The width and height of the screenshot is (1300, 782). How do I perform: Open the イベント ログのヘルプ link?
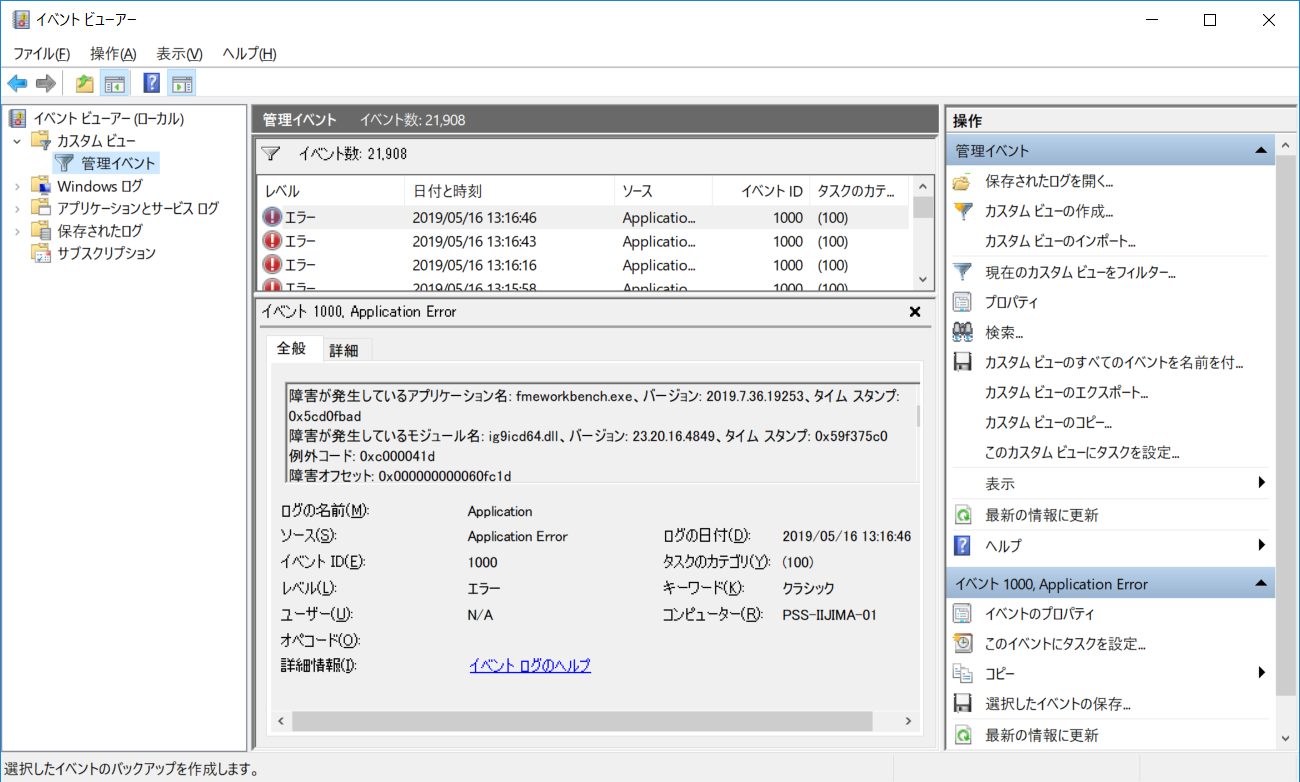[530, 665]
